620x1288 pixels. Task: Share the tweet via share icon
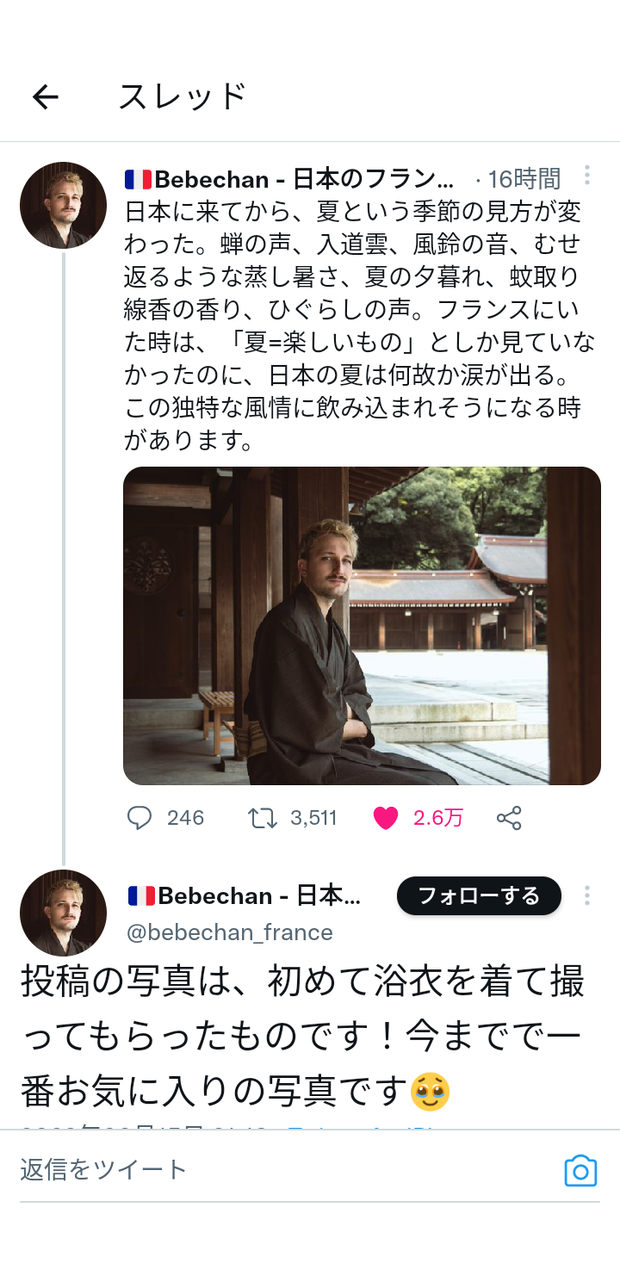coord(509,818)
